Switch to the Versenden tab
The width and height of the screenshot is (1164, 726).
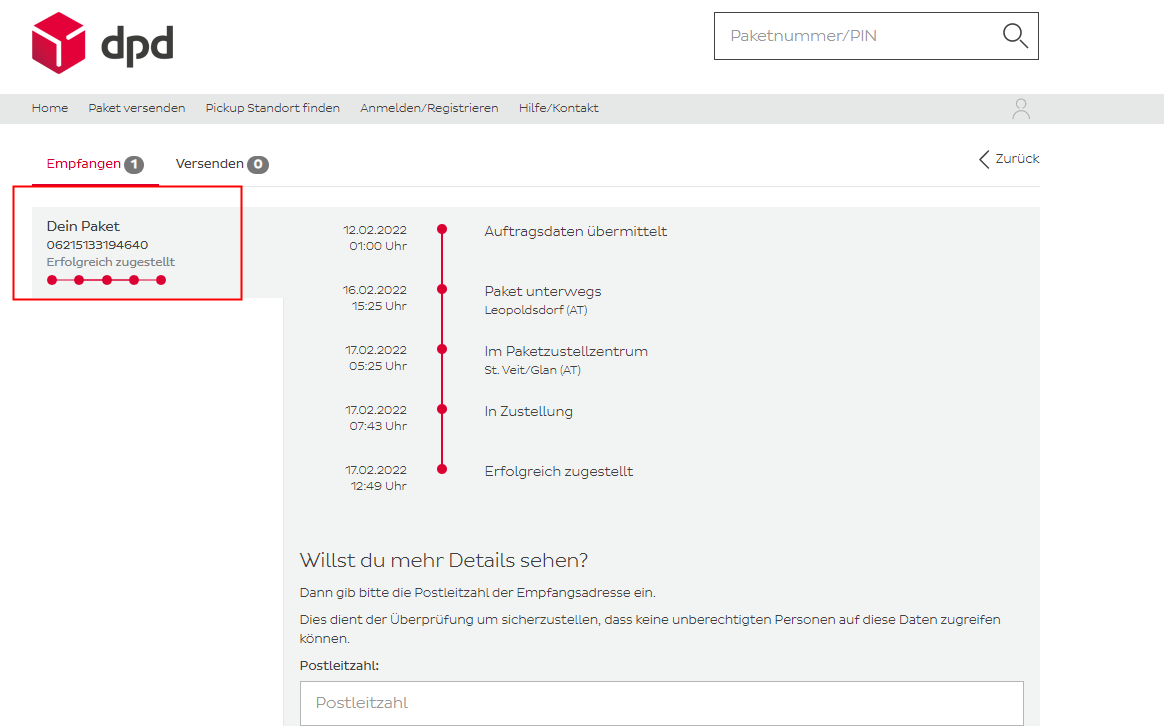(x=209, y=164)
